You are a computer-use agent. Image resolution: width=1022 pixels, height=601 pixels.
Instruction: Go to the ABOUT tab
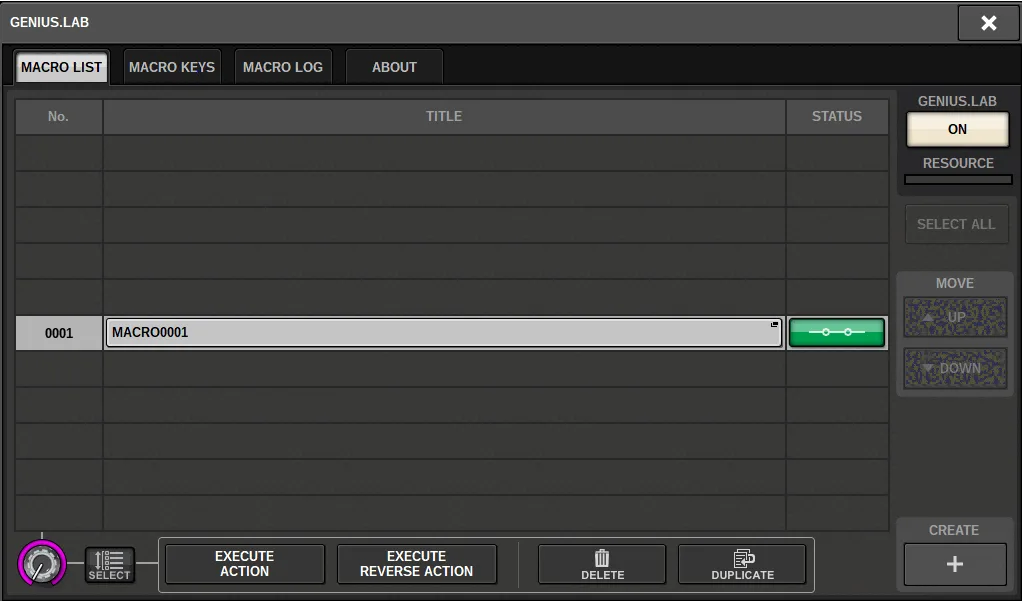click(394, 67)
